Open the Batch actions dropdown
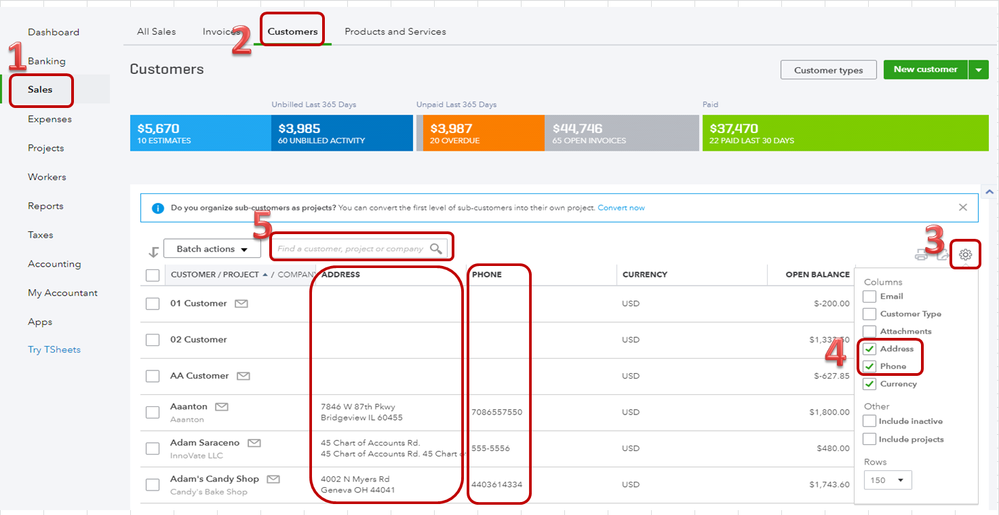This screenshot has height=515, width=999. pos(212,249)
